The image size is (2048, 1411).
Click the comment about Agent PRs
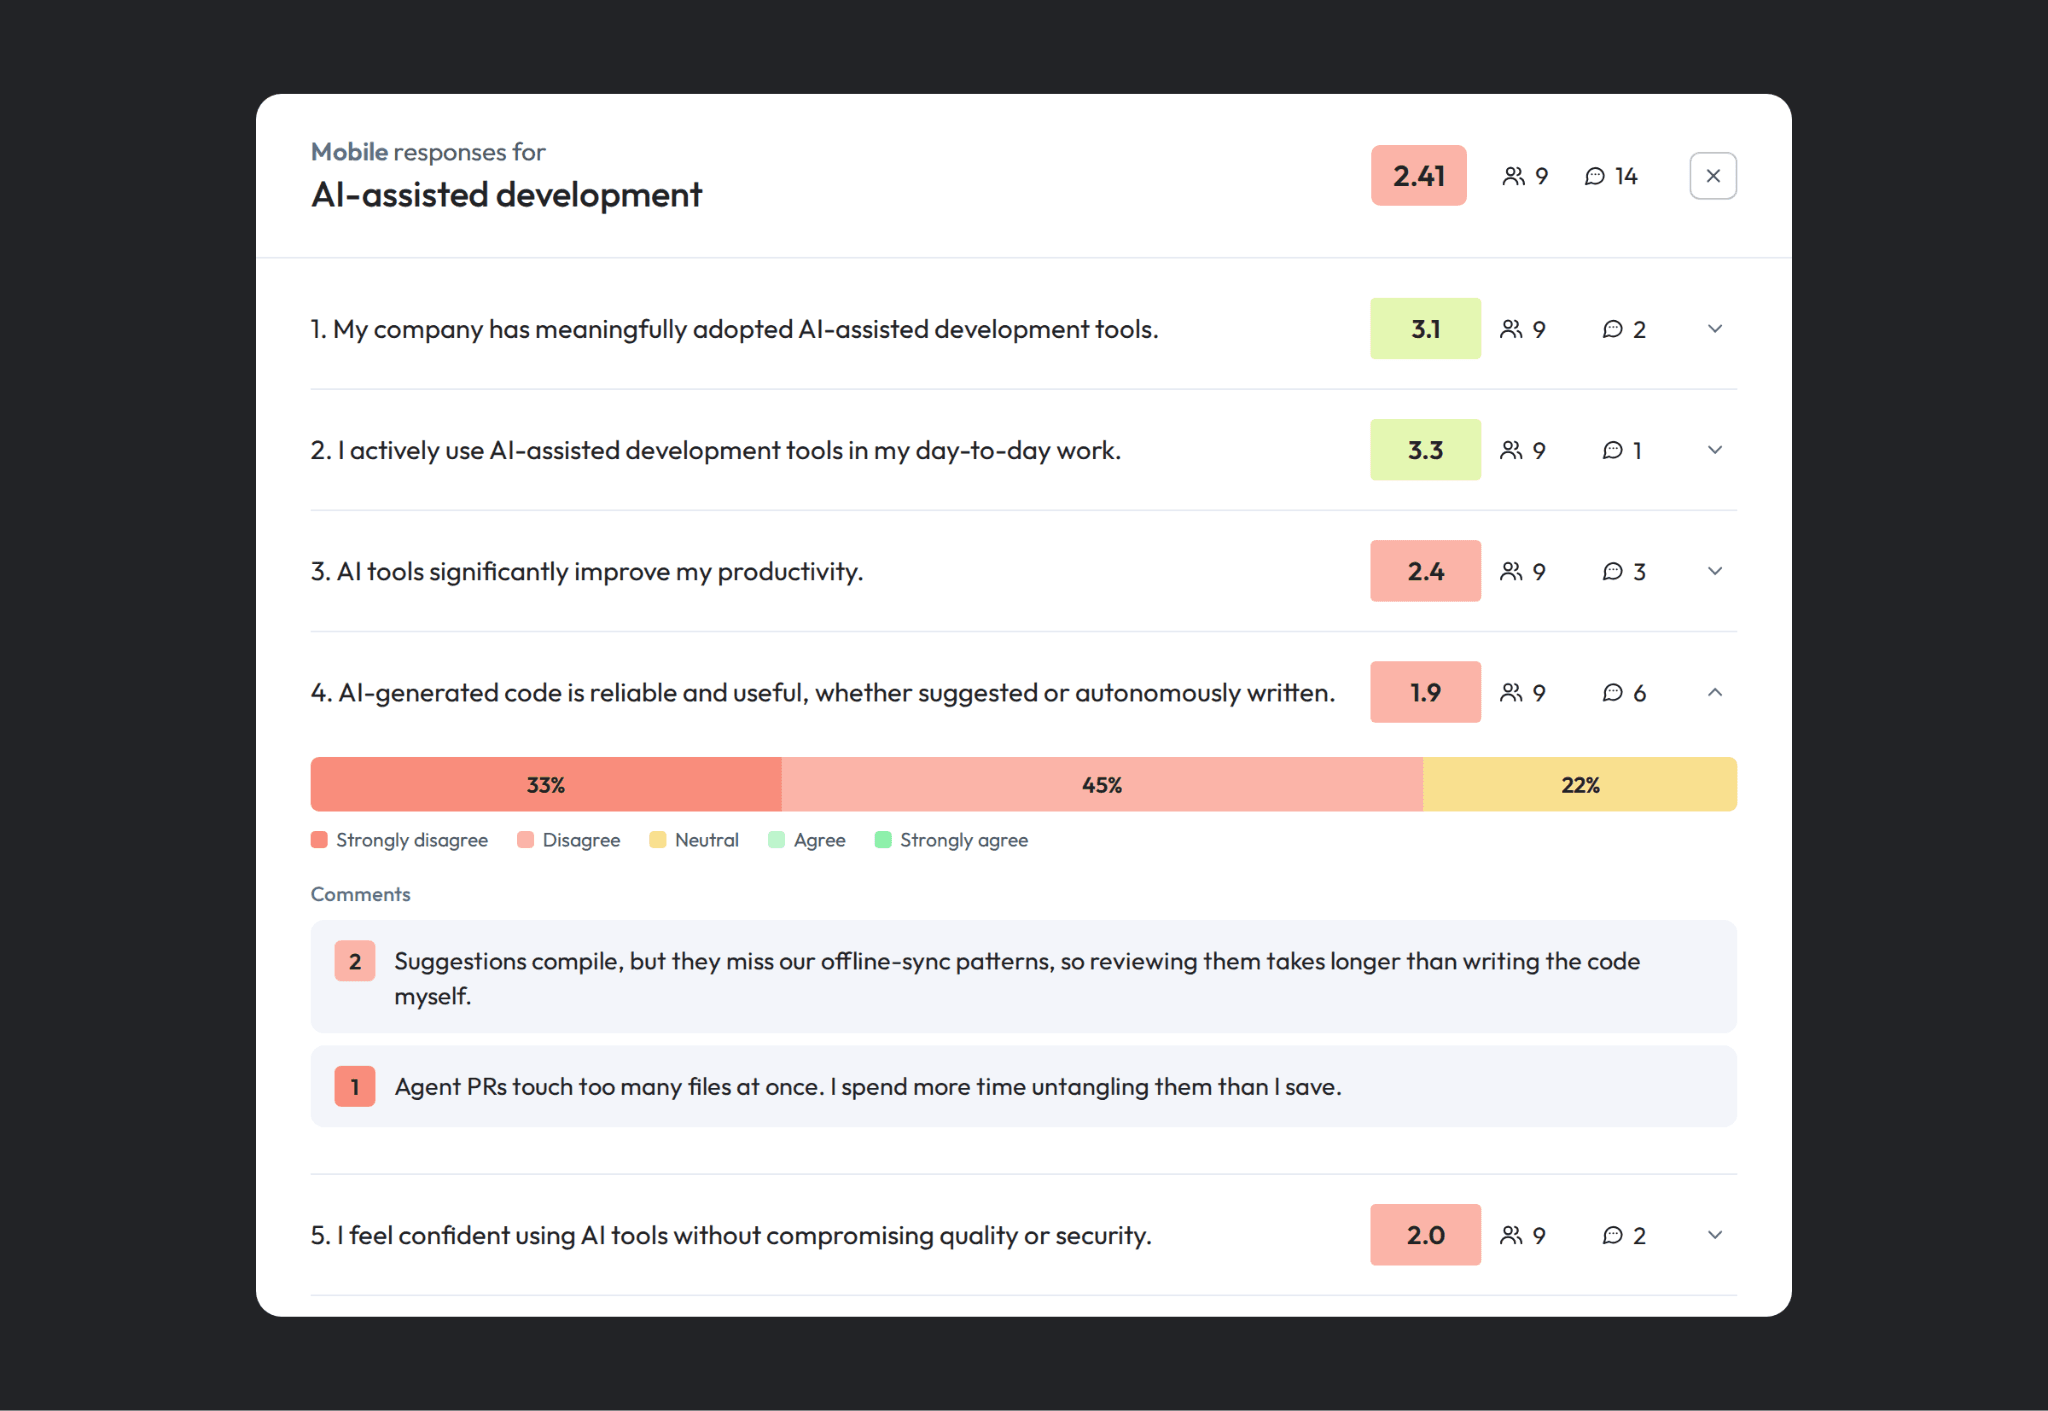click(1024, 1087)
